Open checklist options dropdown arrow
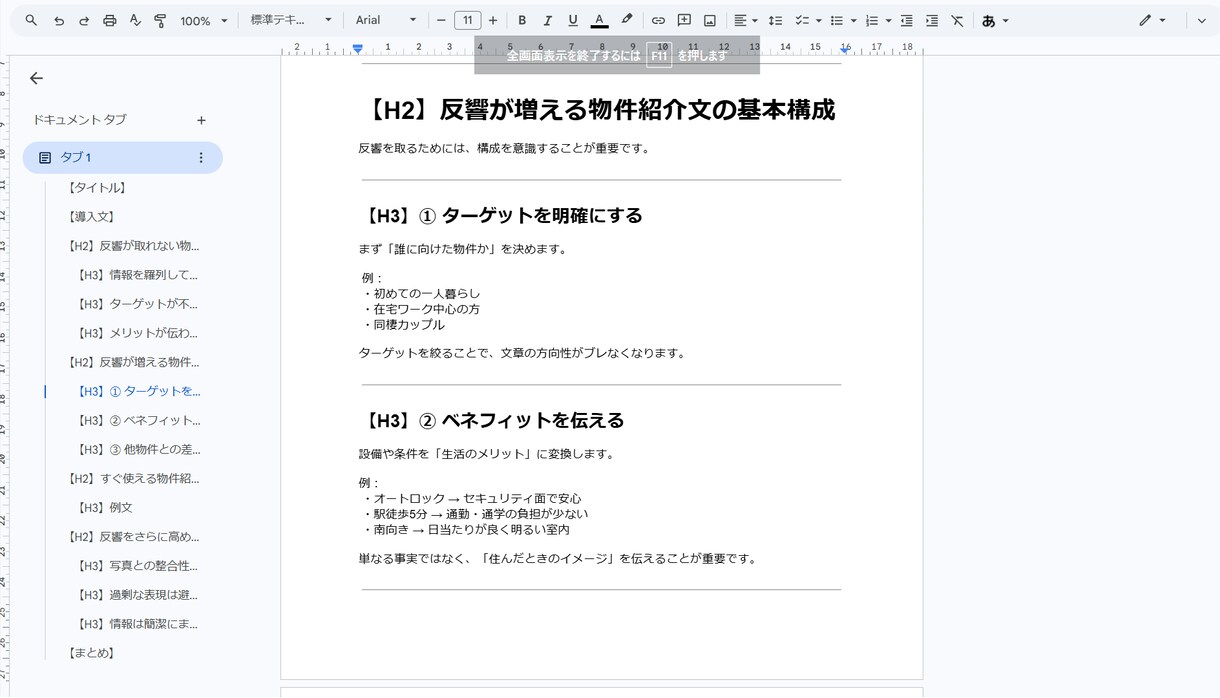 [x=818, y=20]
